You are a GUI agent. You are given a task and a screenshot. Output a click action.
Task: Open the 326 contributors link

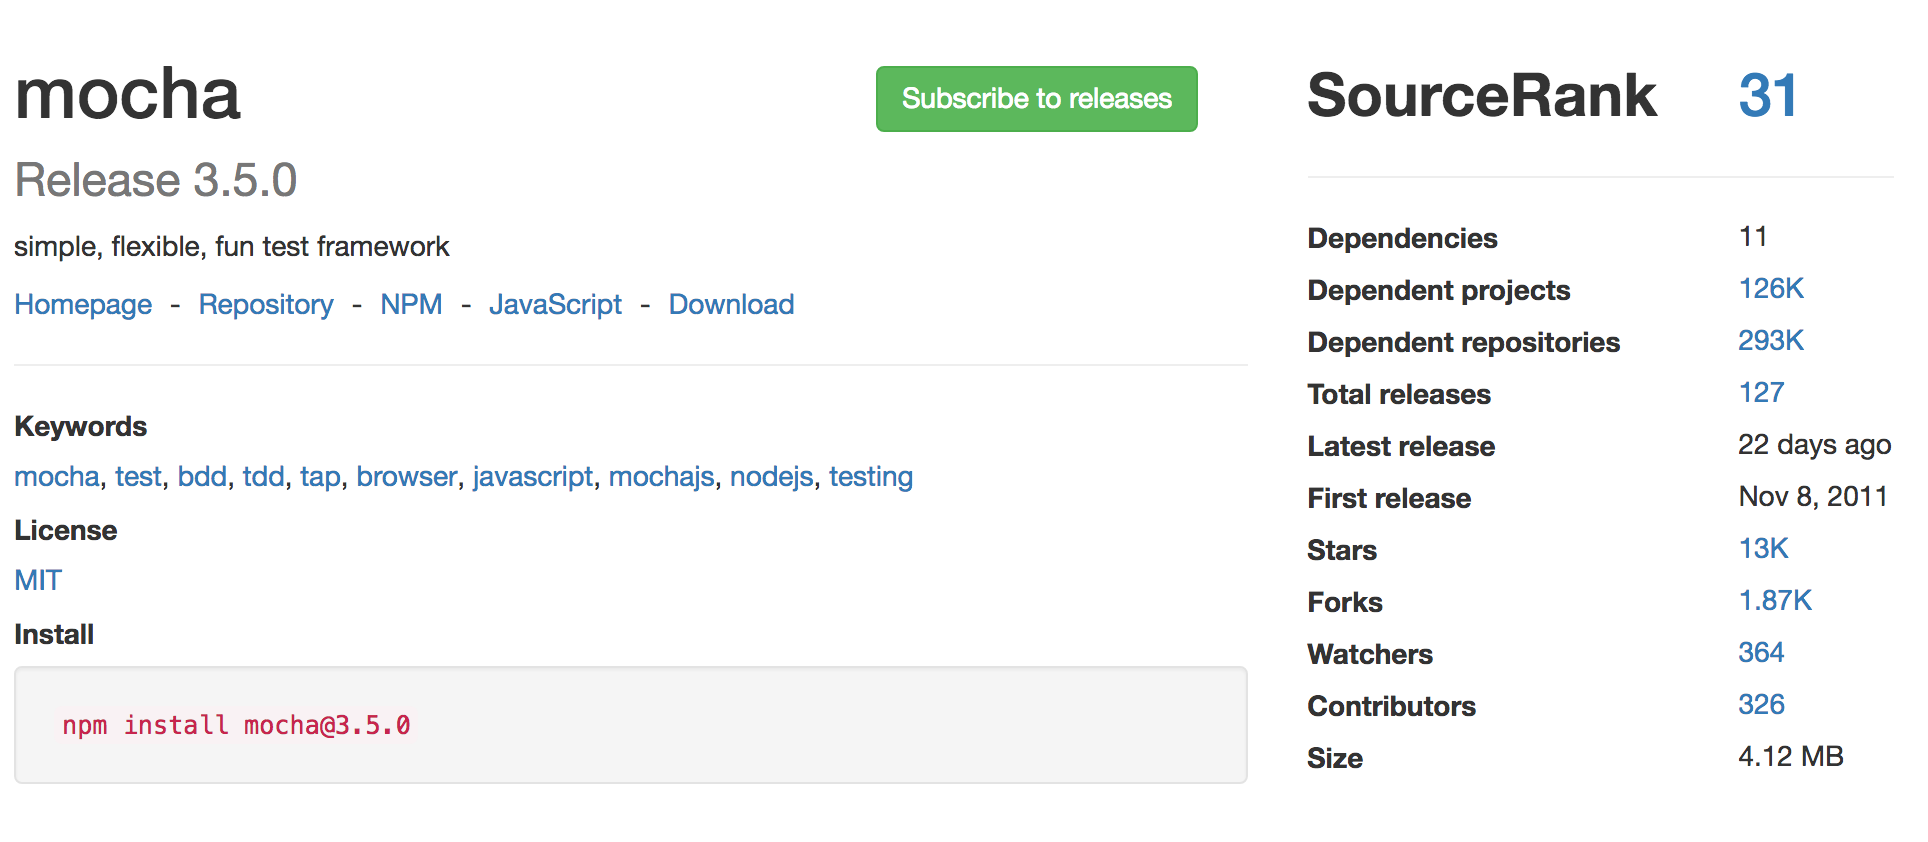coord(1761,704)
